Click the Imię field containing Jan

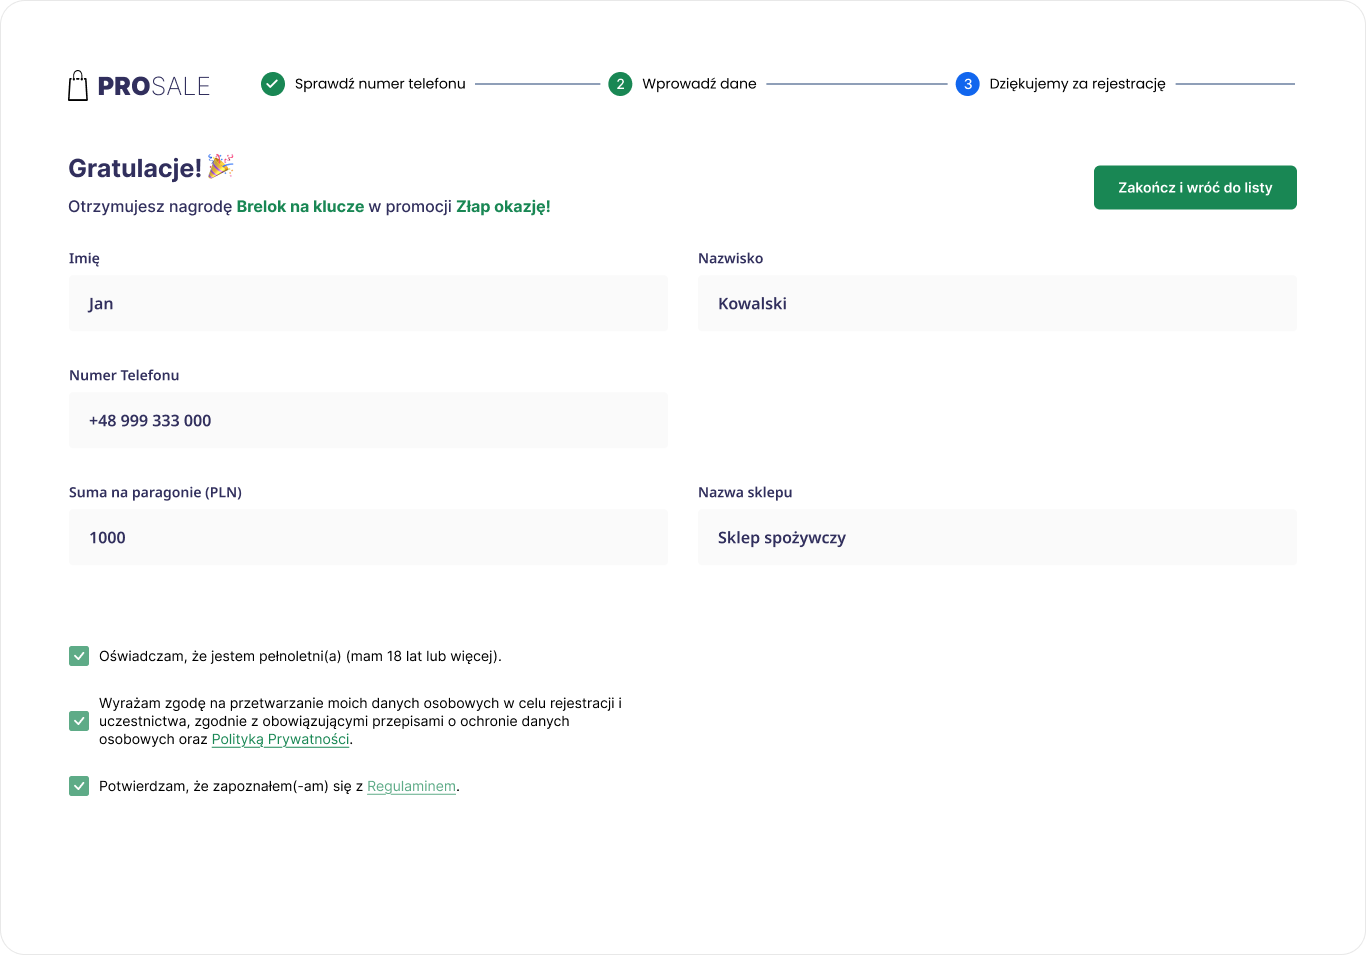point(368,303)
